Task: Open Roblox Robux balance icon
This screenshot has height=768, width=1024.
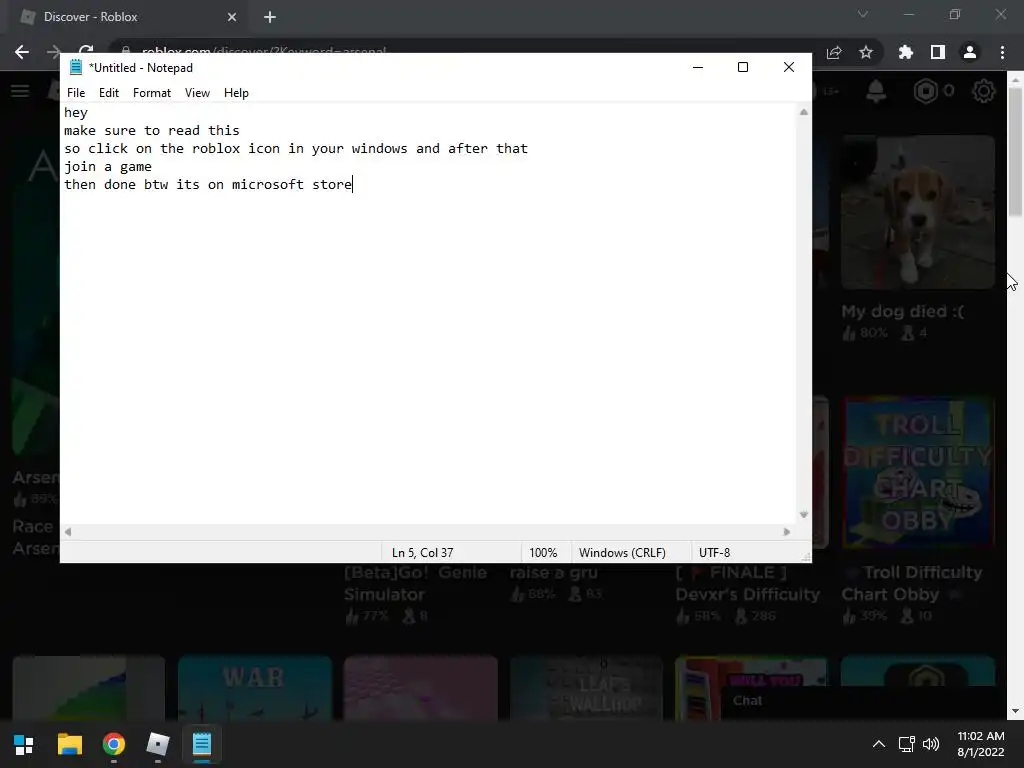Action: (925, 91)
